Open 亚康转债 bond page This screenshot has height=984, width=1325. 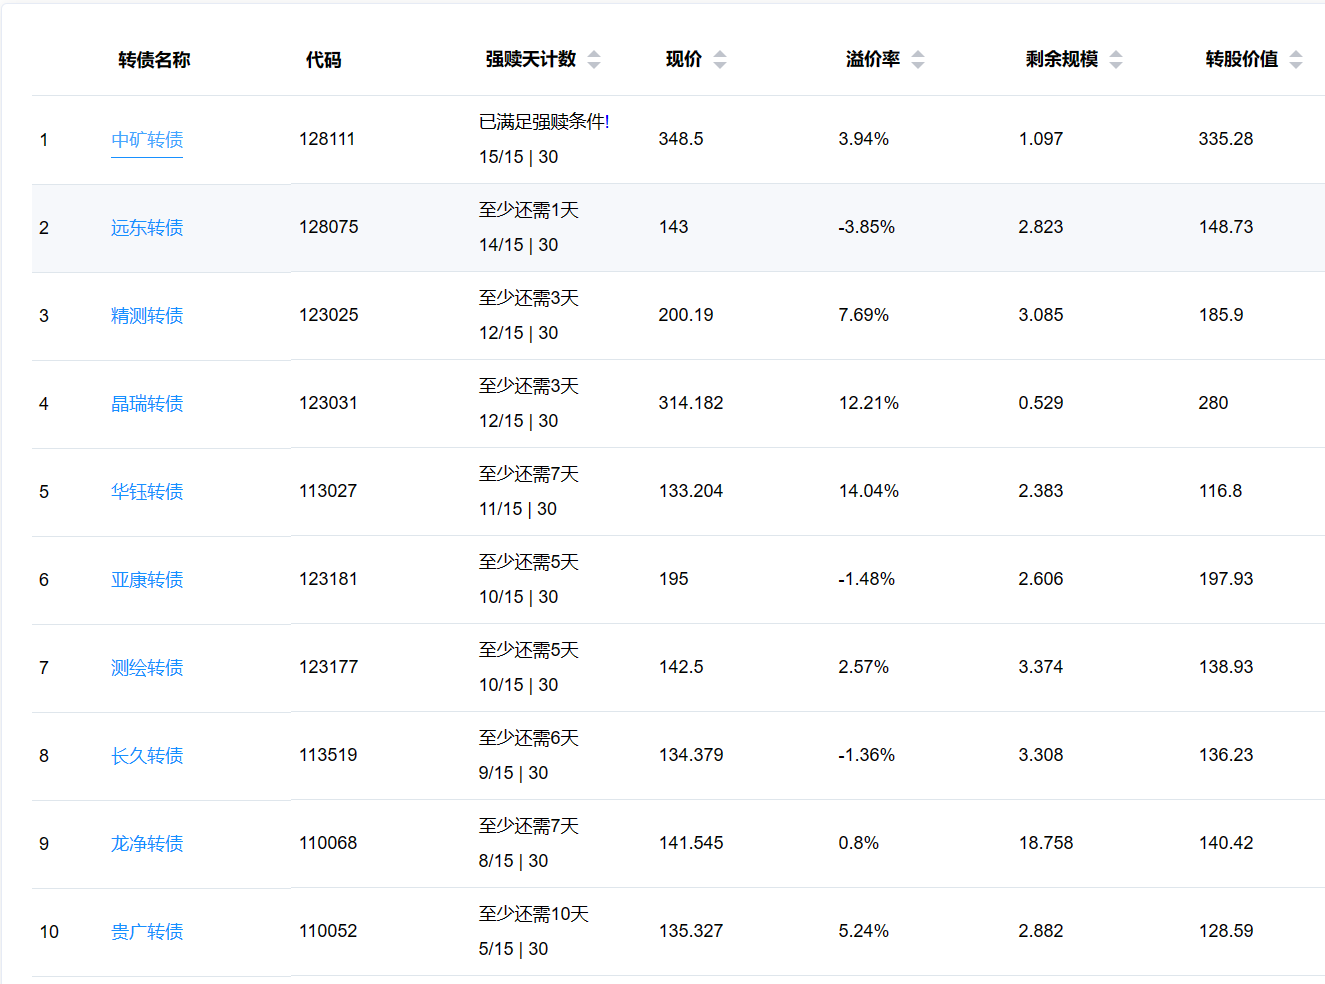pos(147,580)
